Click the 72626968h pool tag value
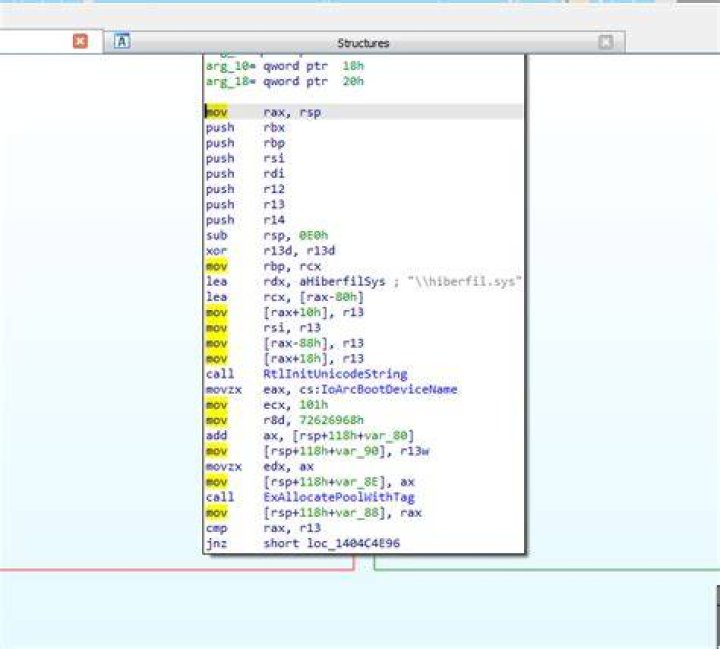The width and height of the screenshot is (720, 649). (332, 420)
